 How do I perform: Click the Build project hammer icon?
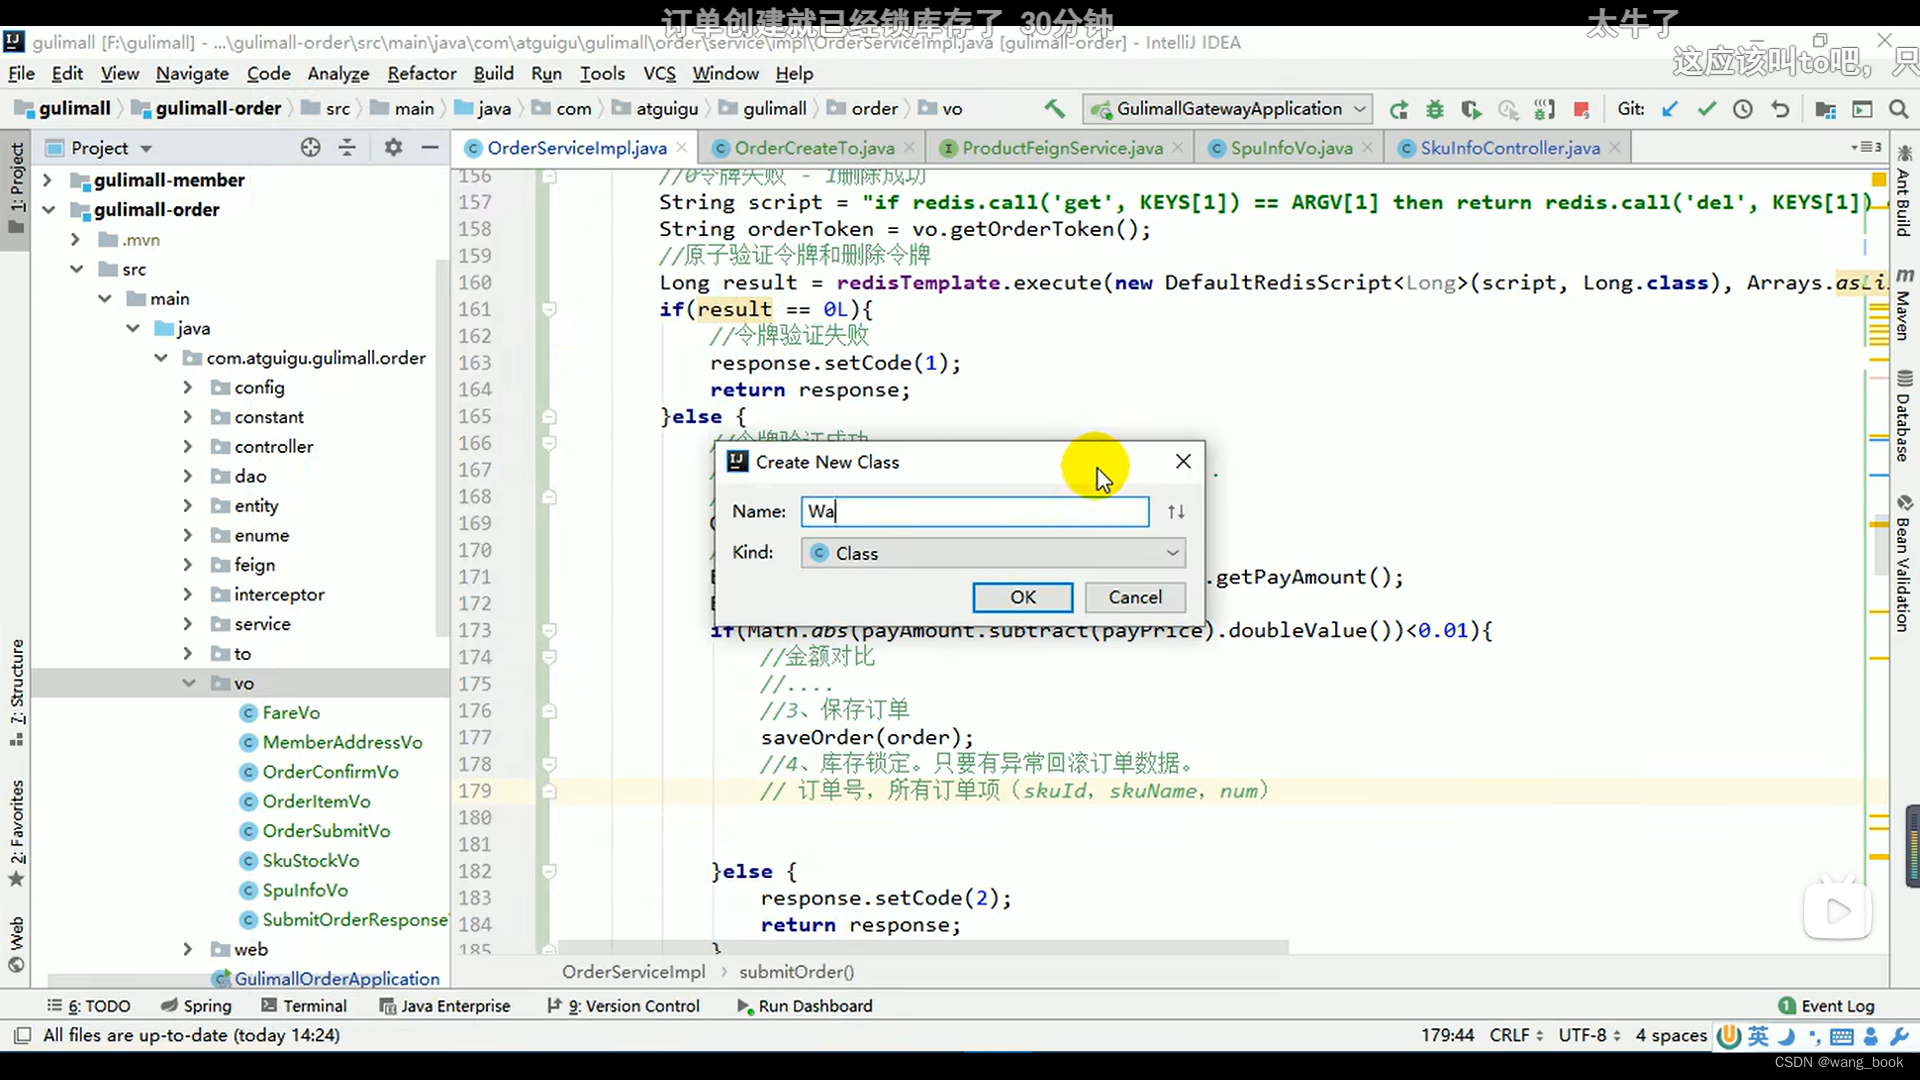click(1054, 109)
